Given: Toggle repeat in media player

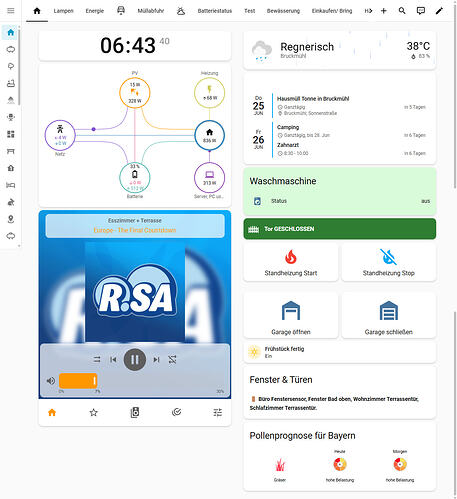Looking at the screenshot, I should (97, 359).
